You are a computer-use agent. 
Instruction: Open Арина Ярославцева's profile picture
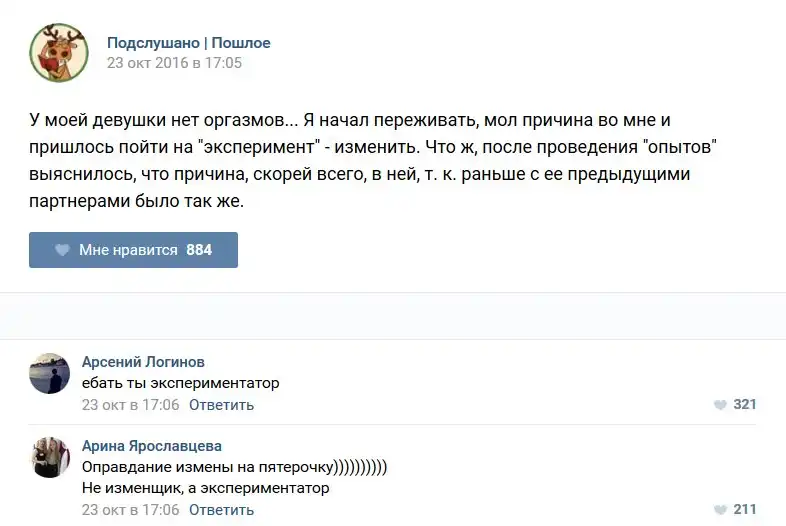(50, 457)
